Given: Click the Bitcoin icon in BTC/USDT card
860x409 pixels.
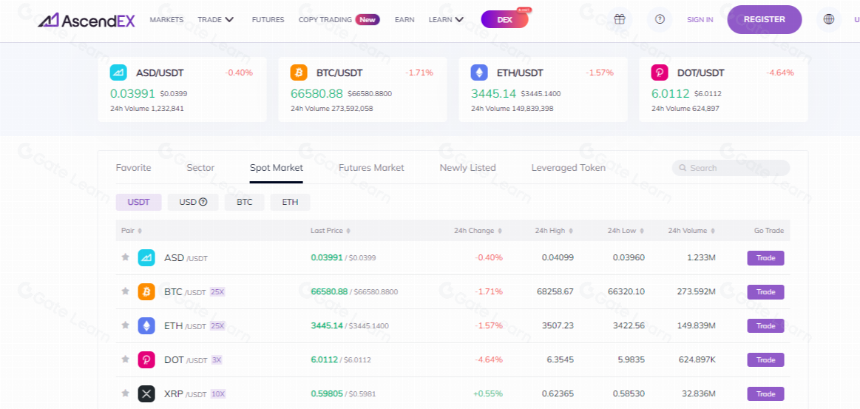Looking at the screenshot, I should (x=299, y=73).
